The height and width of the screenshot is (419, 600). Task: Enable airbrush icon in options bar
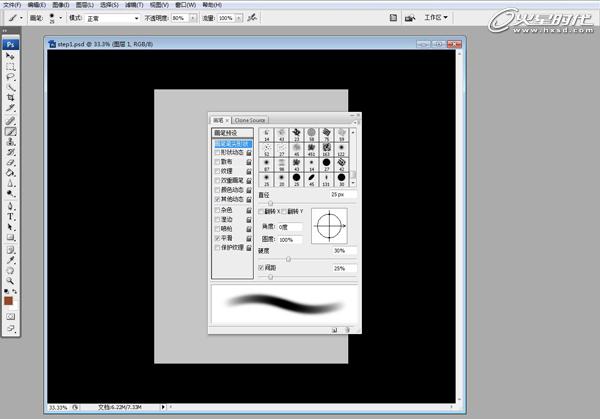[x=252, y=18]
